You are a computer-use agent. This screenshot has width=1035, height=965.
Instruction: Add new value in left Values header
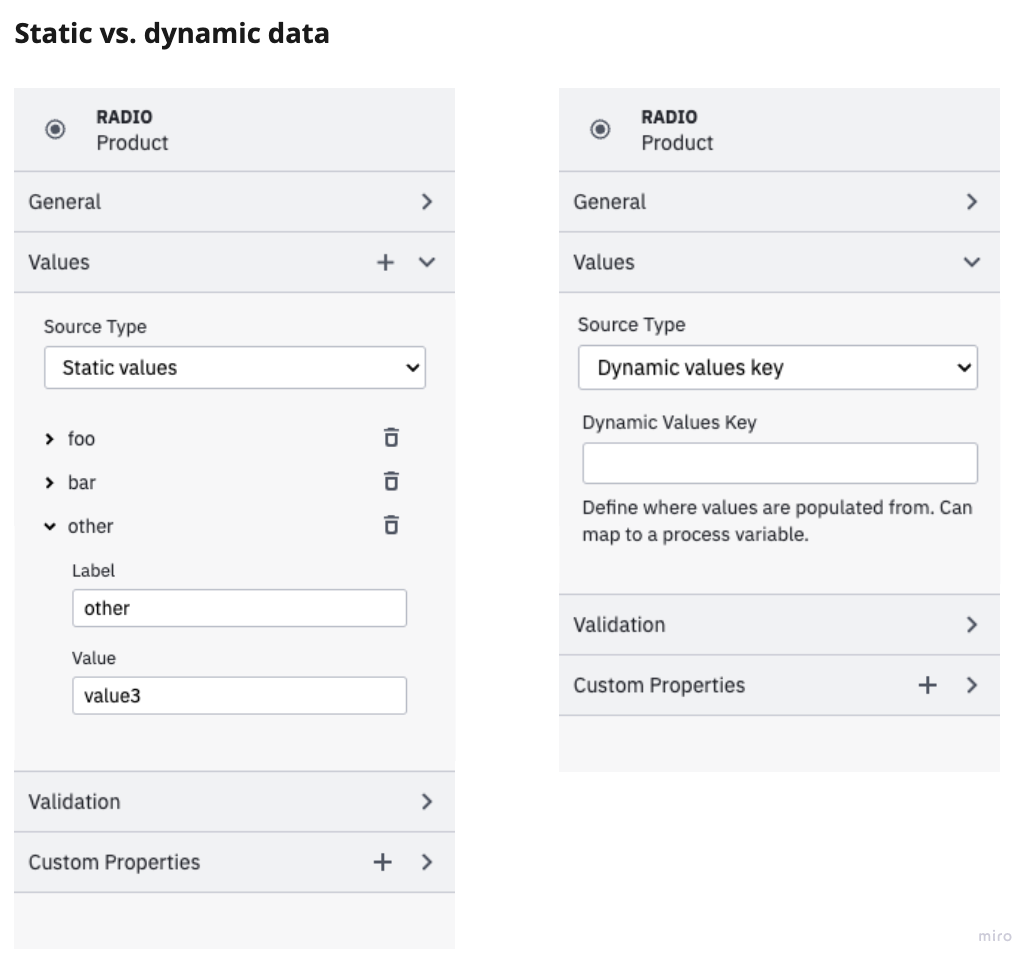pos(385,262)
